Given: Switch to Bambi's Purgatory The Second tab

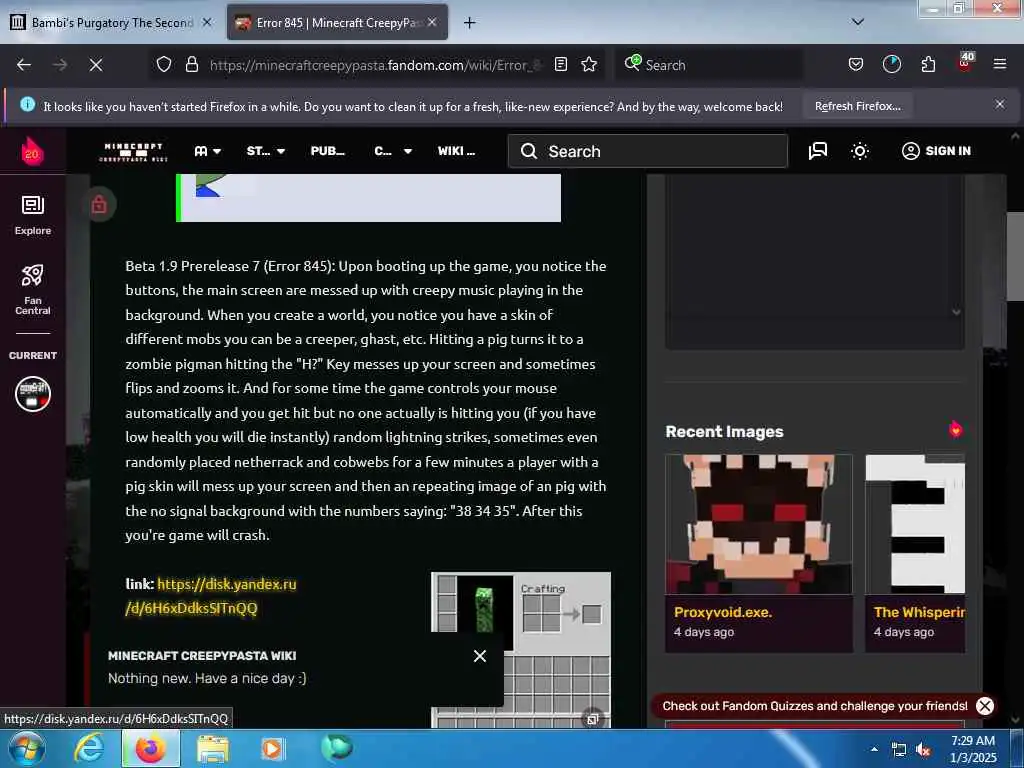Looking at the screenshot, I should 112,23.
